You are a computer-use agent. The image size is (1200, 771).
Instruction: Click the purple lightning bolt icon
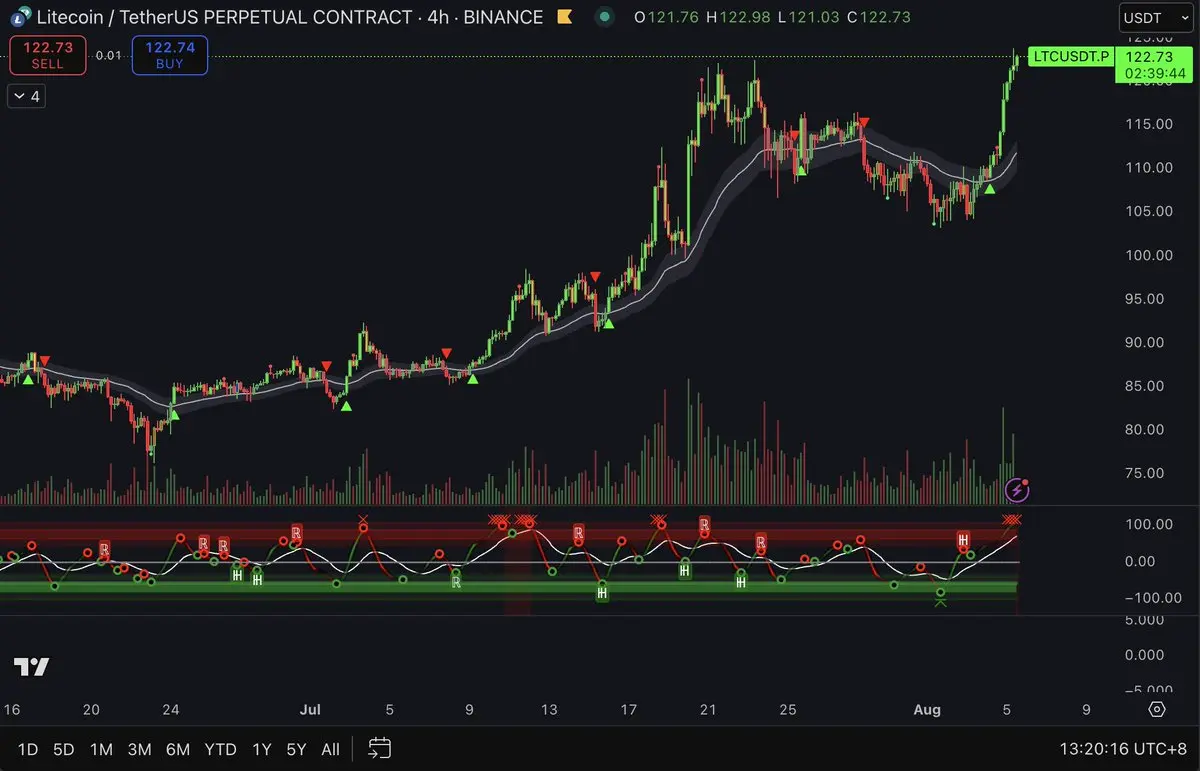point(1017,490)
